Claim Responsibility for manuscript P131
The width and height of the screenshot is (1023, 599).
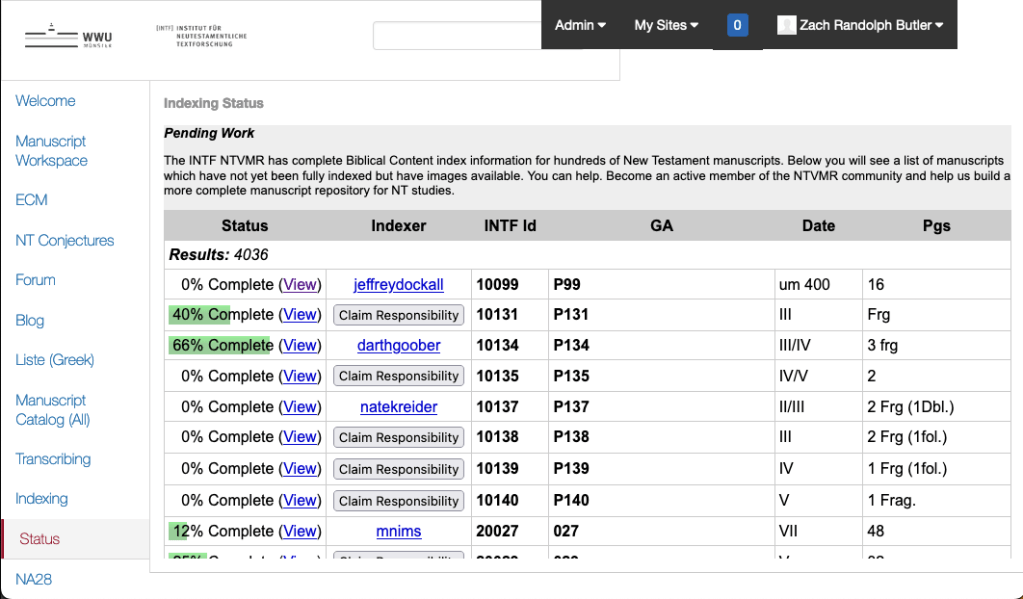pyautogui.click(x=398, y=315)
